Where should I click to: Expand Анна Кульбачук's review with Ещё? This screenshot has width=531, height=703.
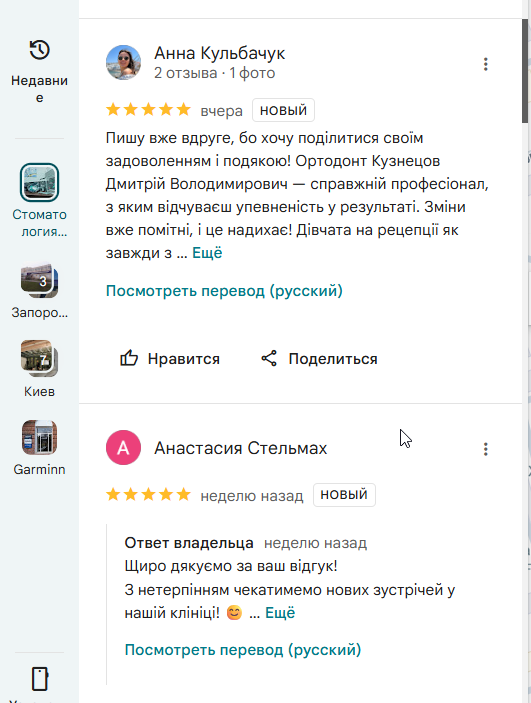click(x=207, y=253)
